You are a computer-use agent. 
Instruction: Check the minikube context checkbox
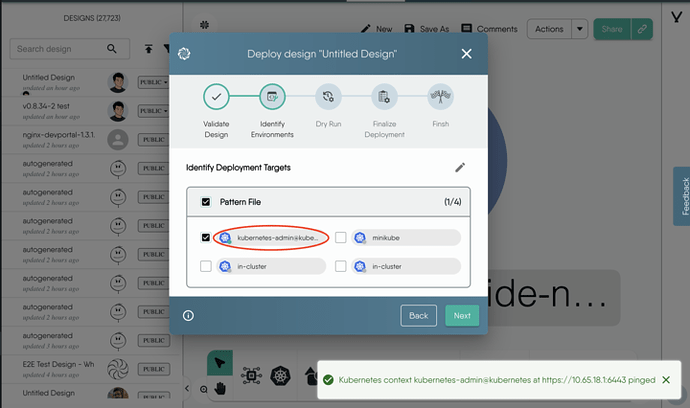[341, 238]
